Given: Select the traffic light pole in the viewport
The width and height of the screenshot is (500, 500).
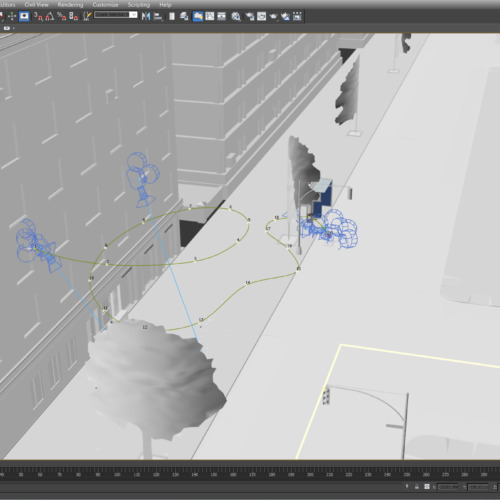Looking at the screenshot, I should point(405,425).
